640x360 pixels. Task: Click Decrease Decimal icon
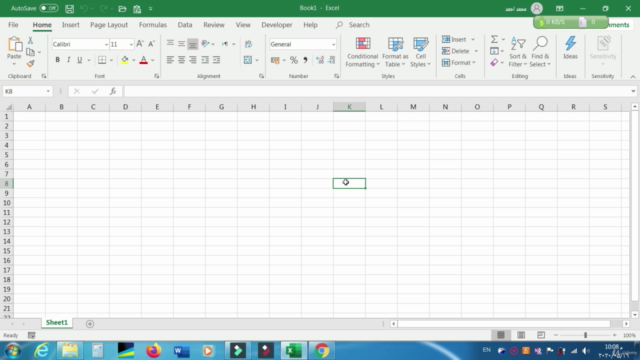331,60
